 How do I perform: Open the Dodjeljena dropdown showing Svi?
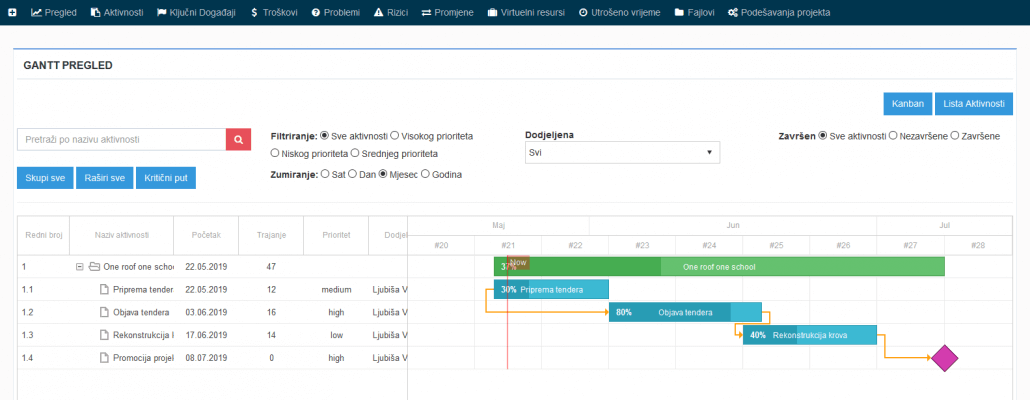tap(622, 152)
